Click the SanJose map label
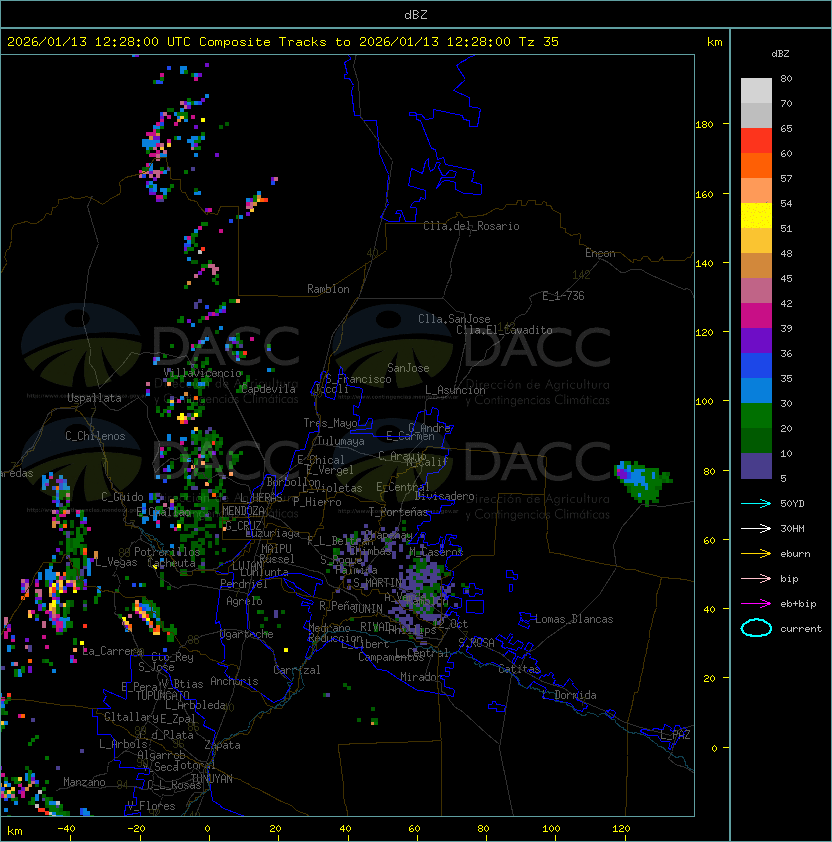The height and width of the screenshot is (842, 832). click(x=408, y=368)
